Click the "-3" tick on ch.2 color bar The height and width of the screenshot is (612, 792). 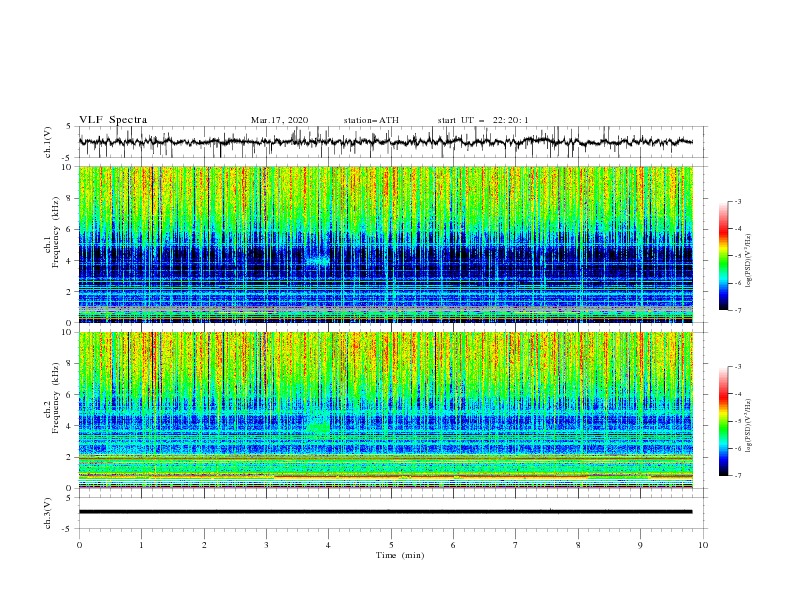point(738,367)
